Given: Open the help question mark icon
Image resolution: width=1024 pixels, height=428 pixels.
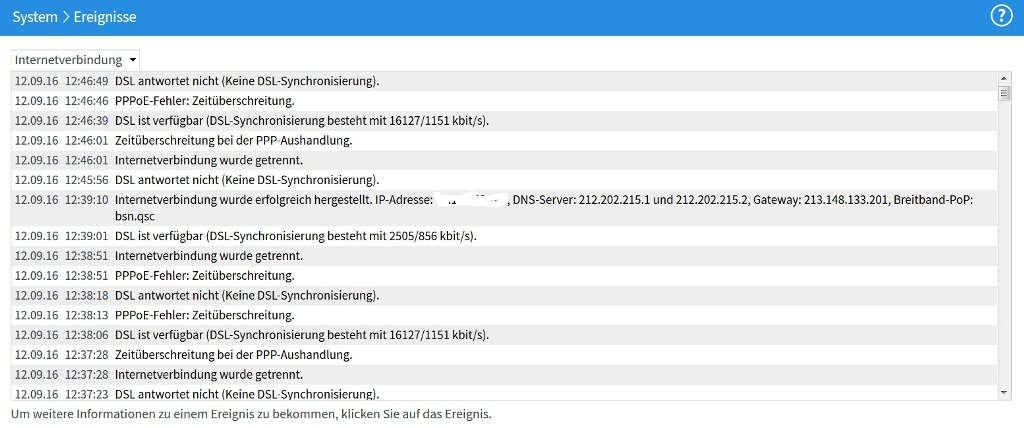Looking at the screenshot, I should click(1001, 16).
